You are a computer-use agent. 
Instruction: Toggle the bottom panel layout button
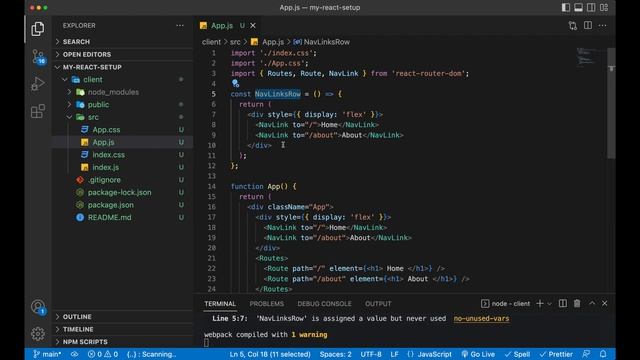578,7
